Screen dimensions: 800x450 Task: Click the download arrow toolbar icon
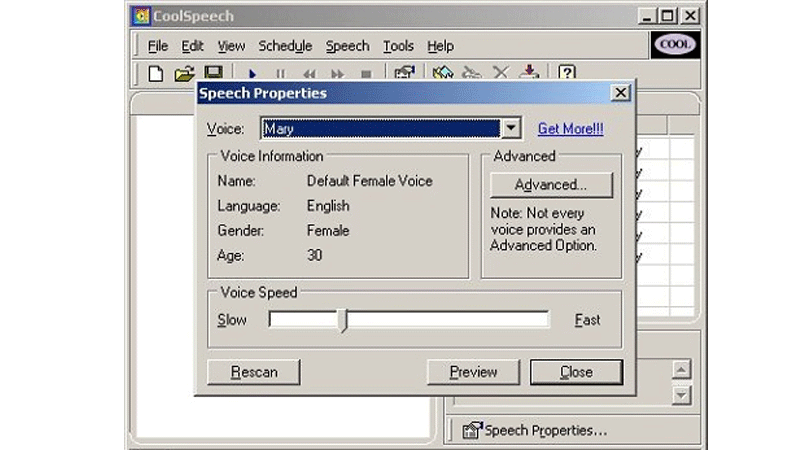coord(529,72)
